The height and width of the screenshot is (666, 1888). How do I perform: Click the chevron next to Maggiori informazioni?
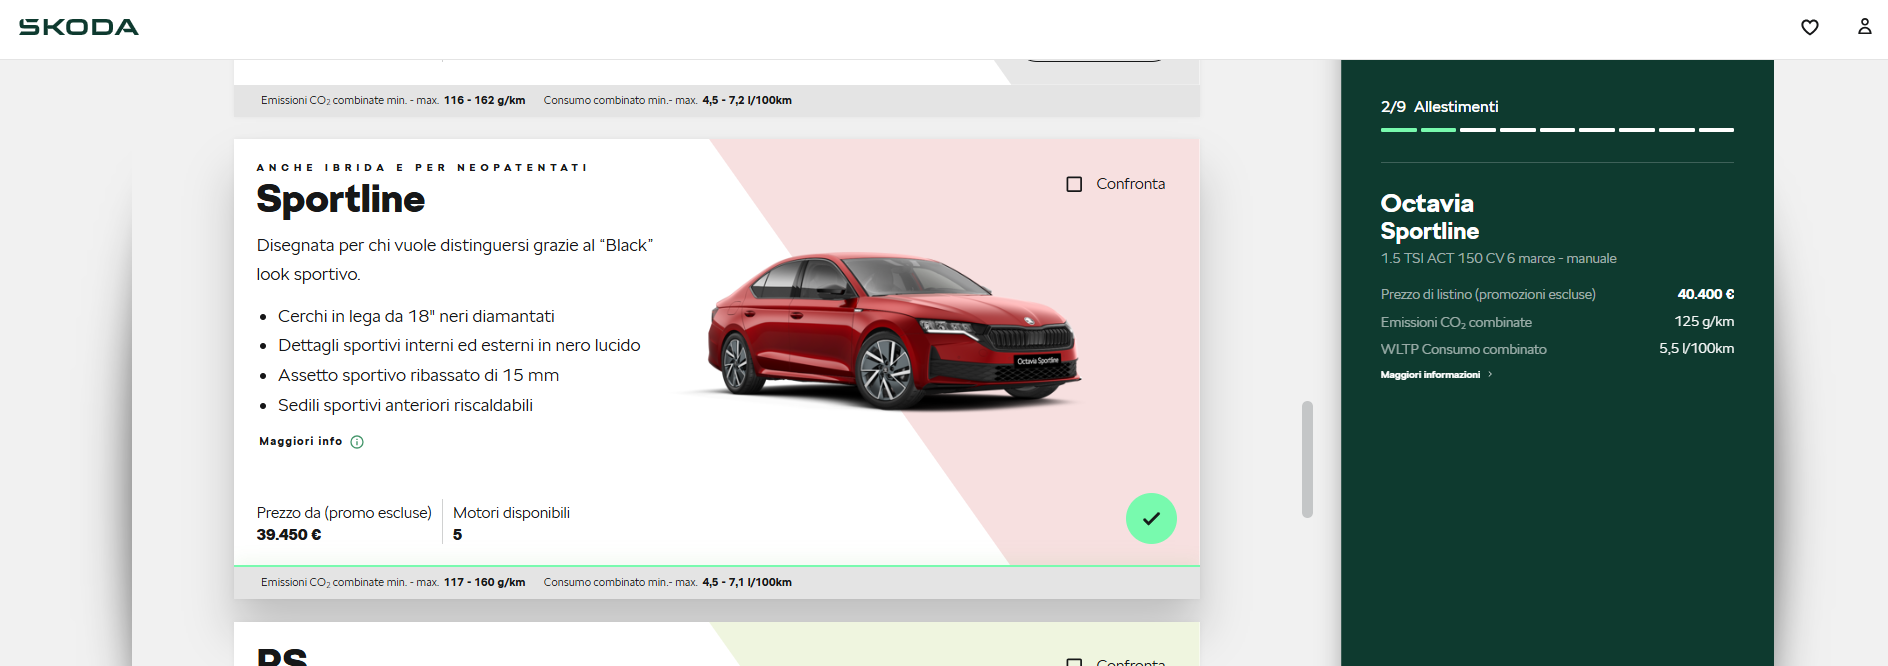pyautogui.click(x=1490, y=375)
